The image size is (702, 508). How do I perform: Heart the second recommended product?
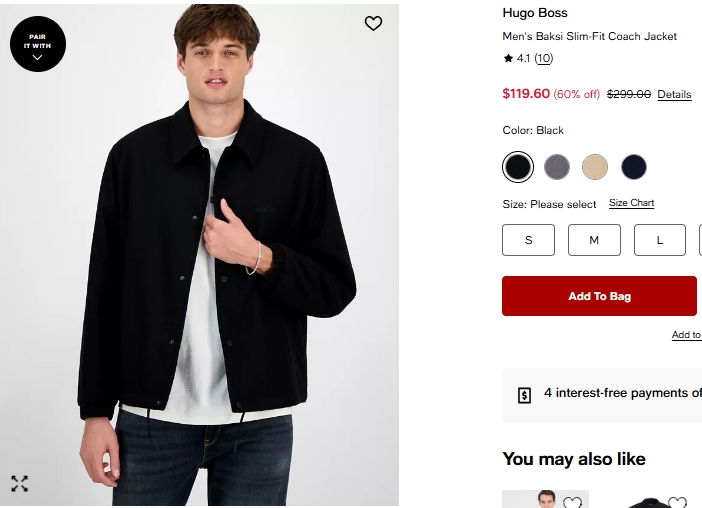pos(677,503)
